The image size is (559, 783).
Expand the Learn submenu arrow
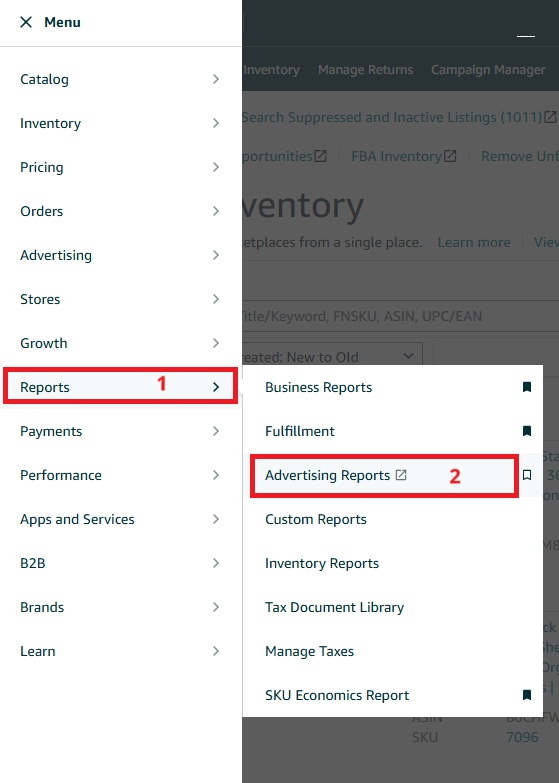click(216, 651)
